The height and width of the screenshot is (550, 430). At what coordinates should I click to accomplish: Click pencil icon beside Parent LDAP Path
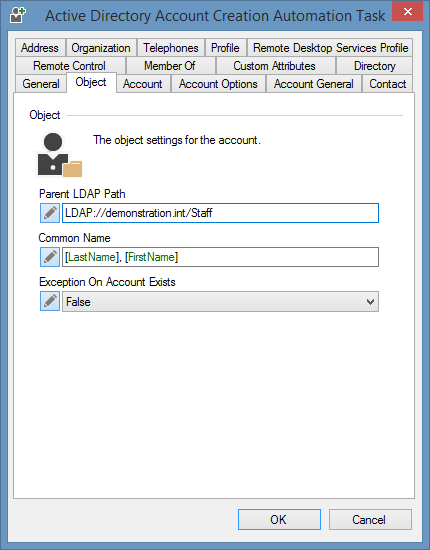click(50, 213)
